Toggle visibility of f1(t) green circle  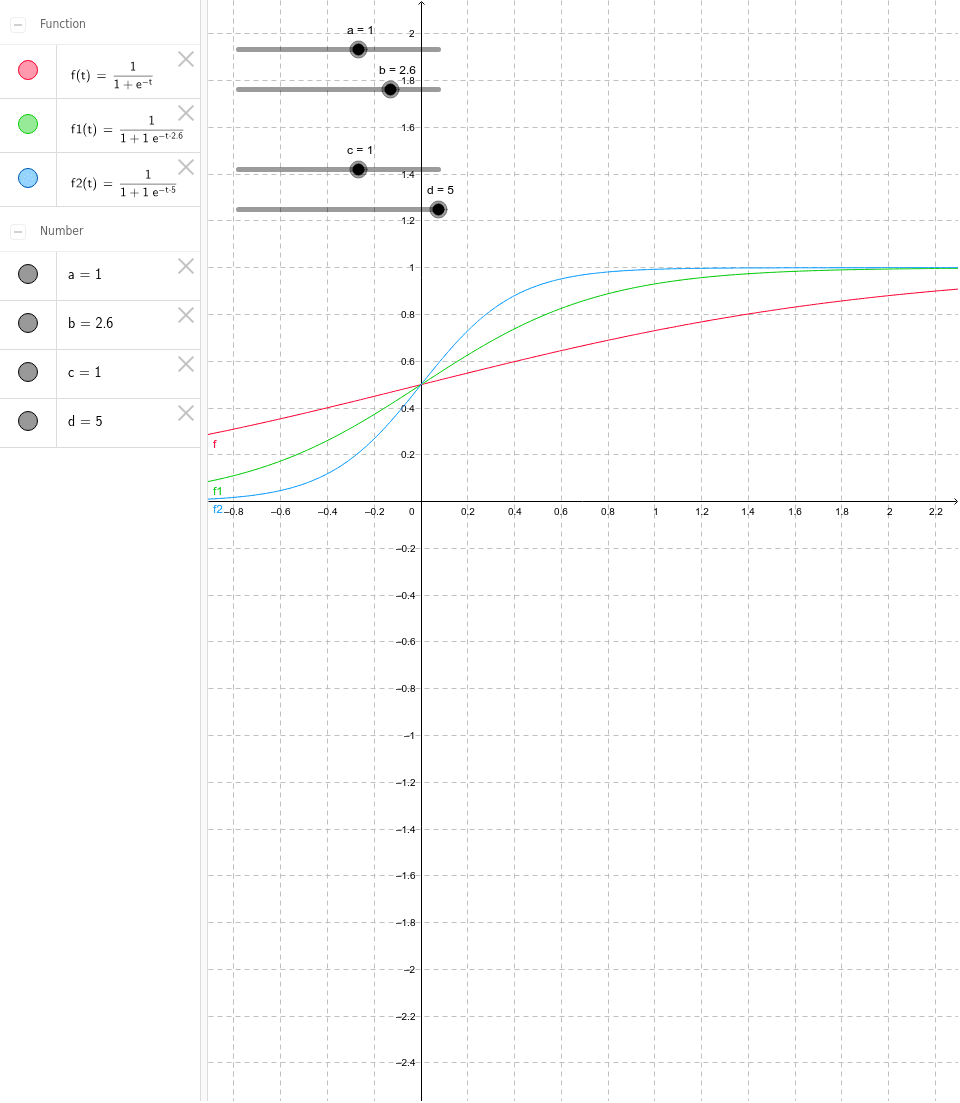28,125
